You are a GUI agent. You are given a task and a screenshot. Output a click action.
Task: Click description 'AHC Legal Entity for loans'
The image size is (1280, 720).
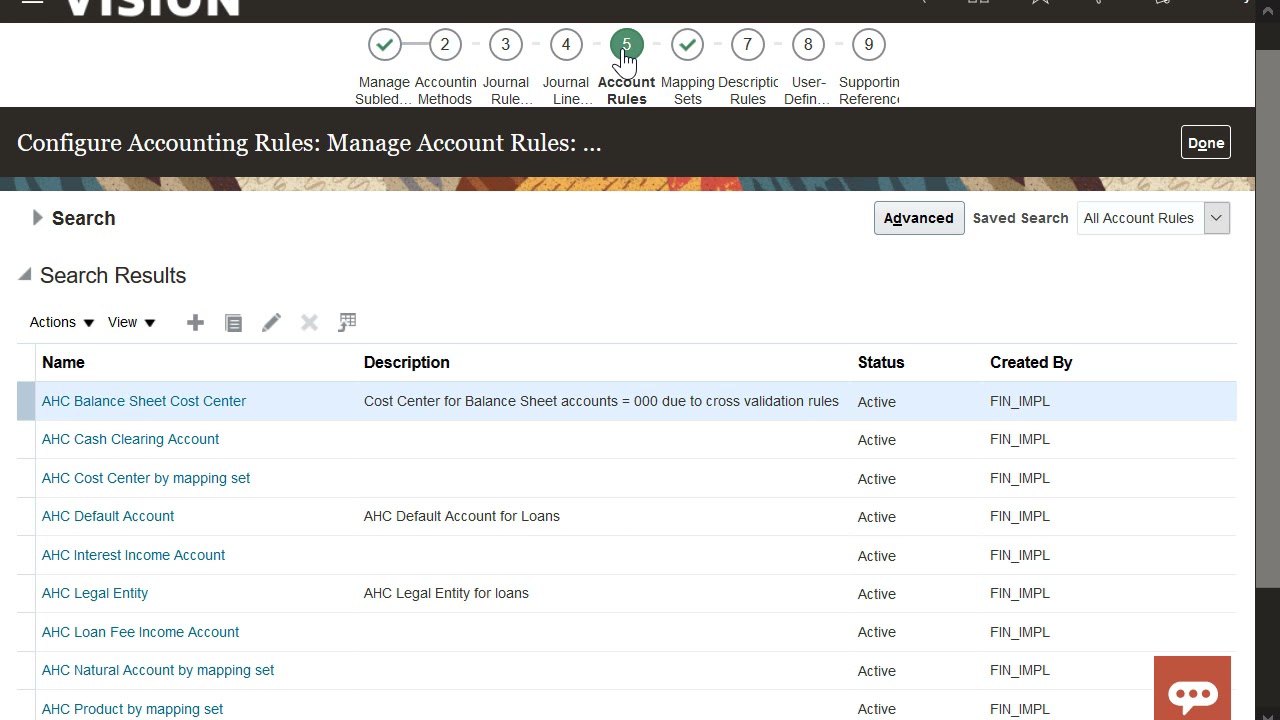(446, 593)
